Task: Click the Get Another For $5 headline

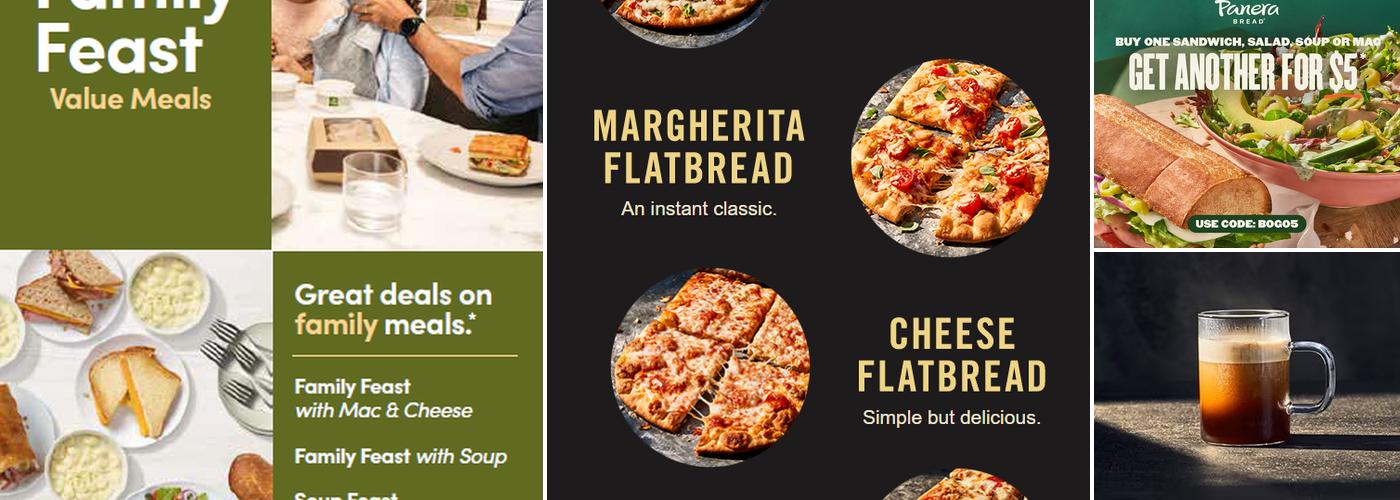Action: 1243,72
